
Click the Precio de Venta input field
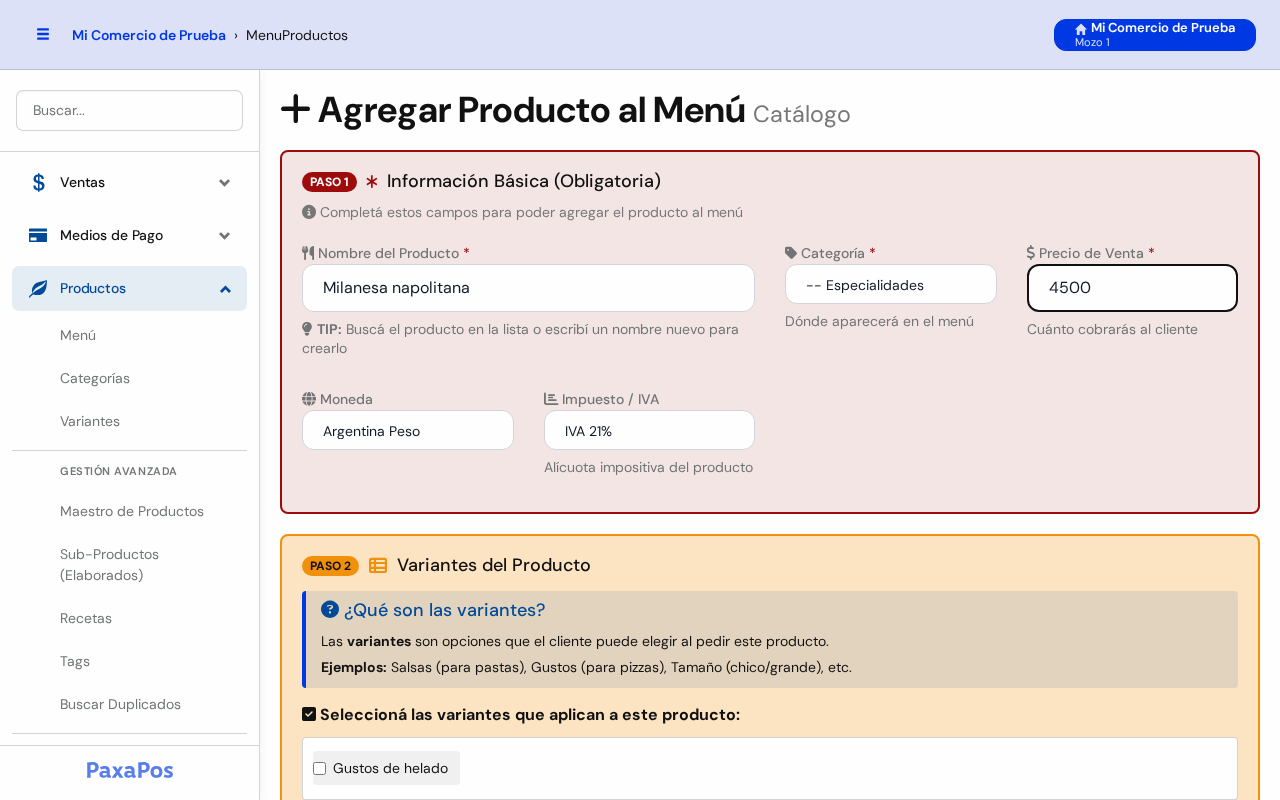click(1132, 288)
